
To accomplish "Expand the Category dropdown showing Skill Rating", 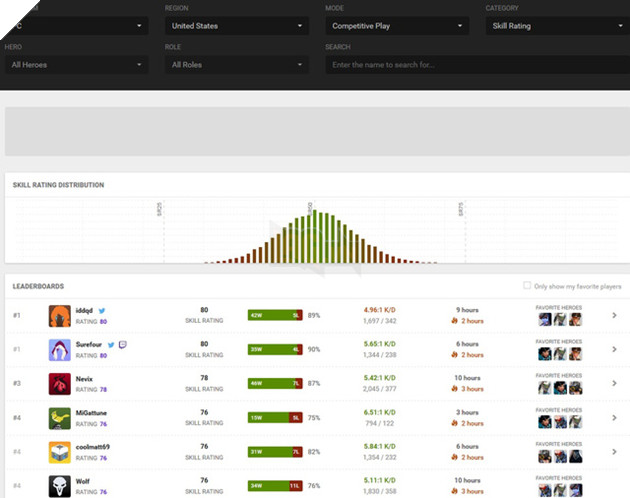I will coord(555,26).
